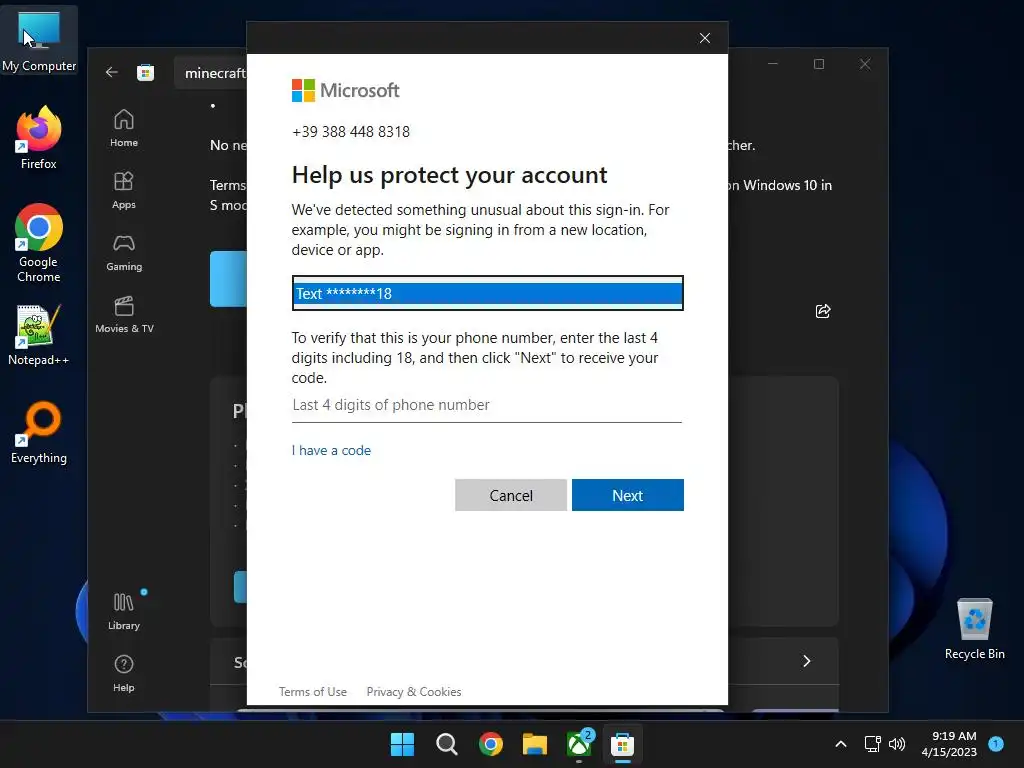Viewport: 1024px width, 768px height.
Task: Close the Microsoft sign-in dialog
Action: pos(705,38)
